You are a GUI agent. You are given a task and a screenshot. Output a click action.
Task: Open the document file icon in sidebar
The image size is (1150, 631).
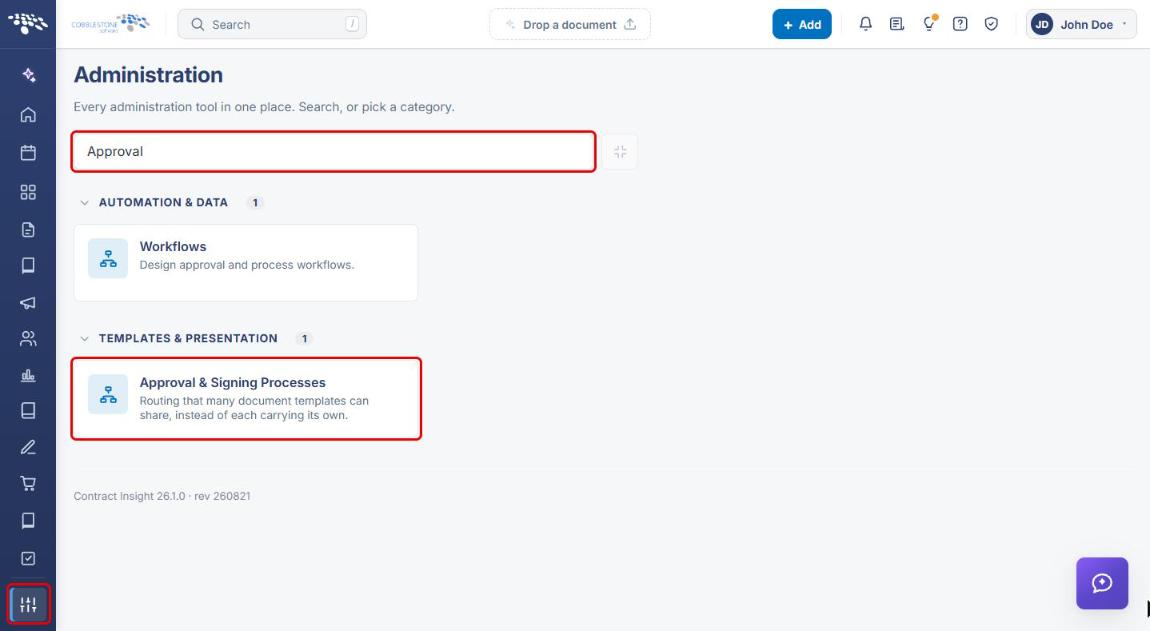pyautogui.click(x=28, y=230)
